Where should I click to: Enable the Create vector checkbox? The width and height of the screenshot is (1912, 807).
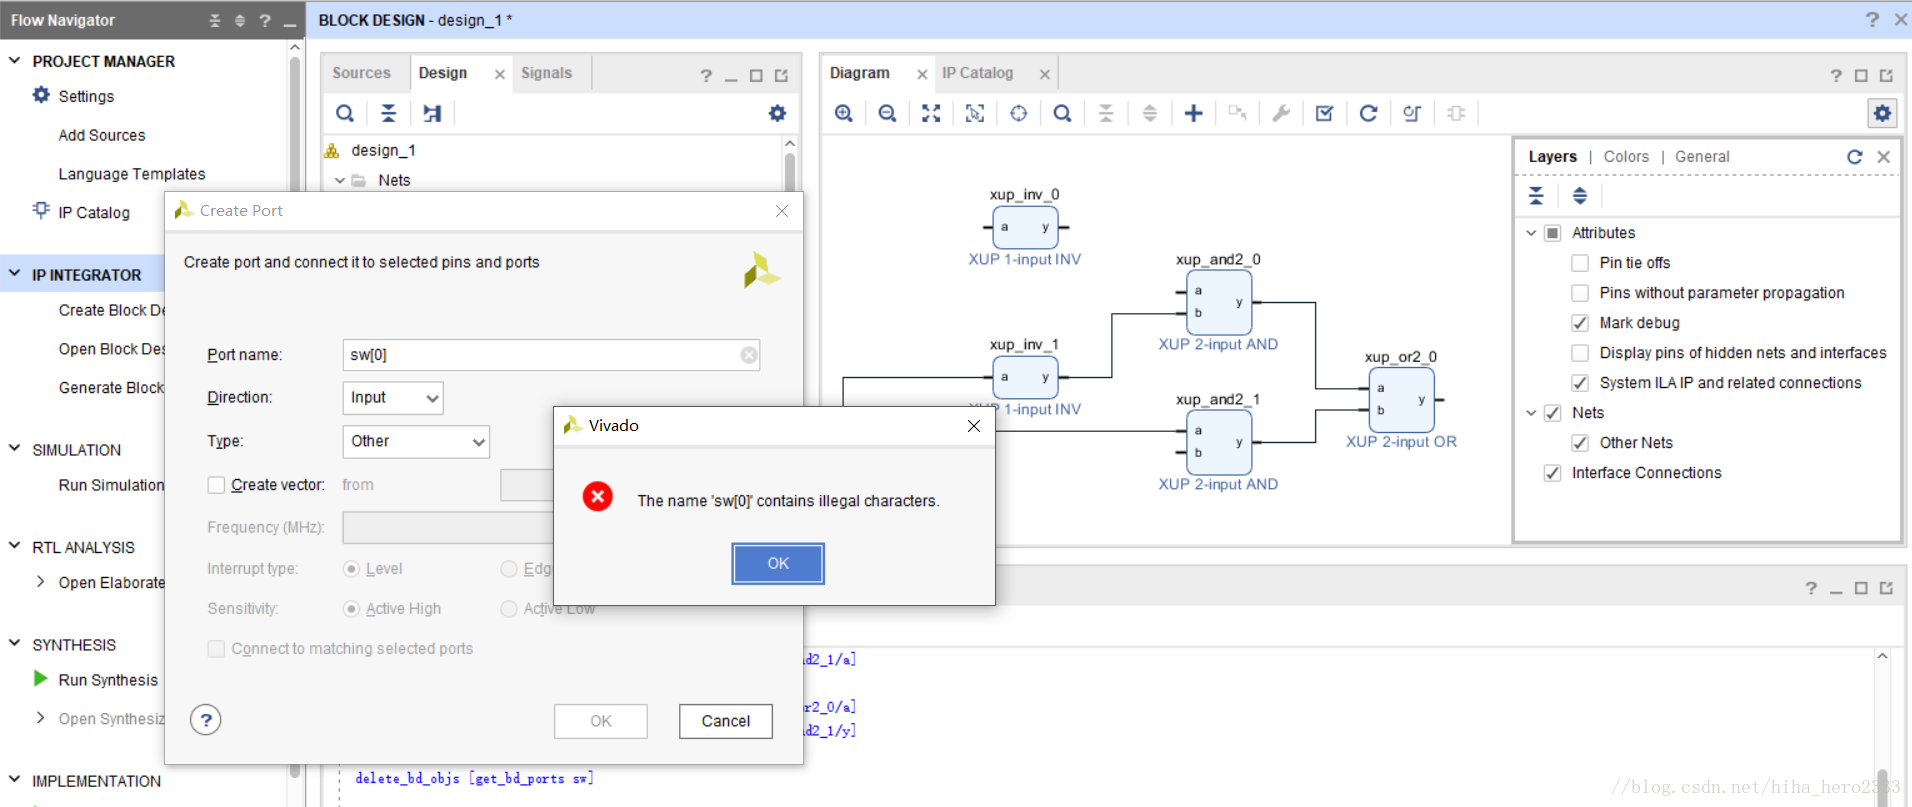tap(216, 485)
